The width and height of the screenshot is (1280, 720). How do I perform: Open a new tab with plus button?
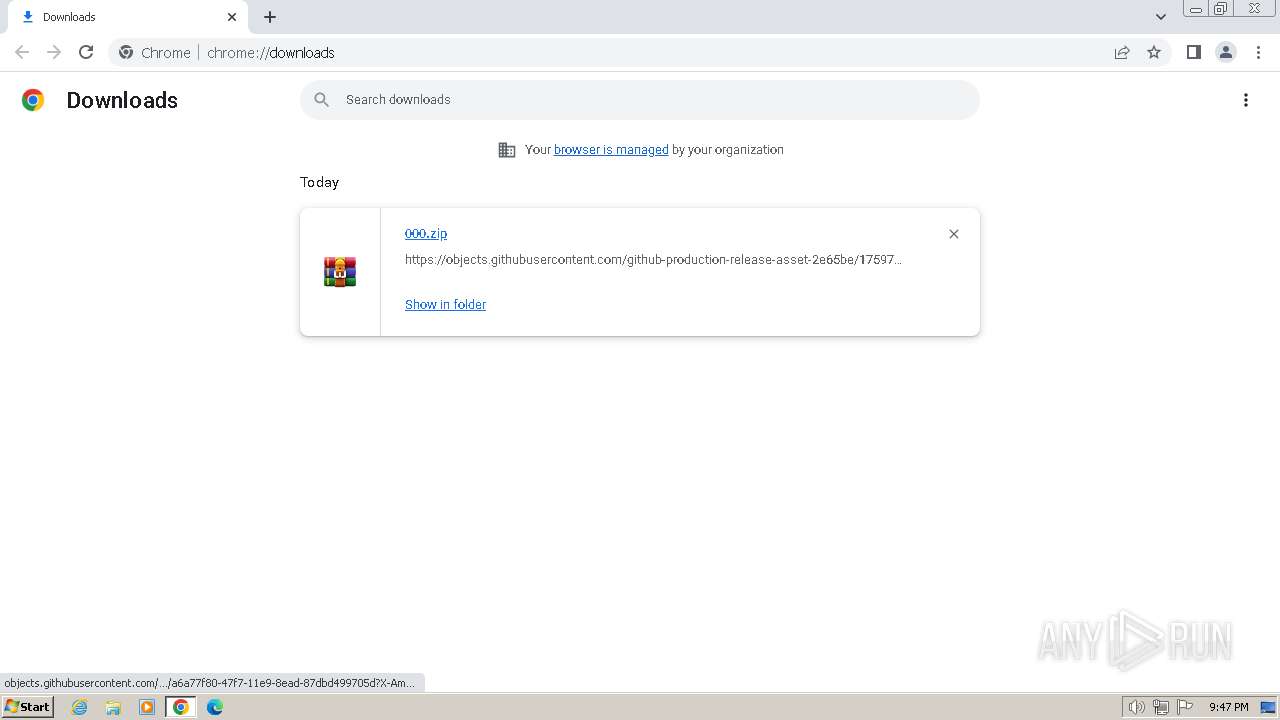270,17
